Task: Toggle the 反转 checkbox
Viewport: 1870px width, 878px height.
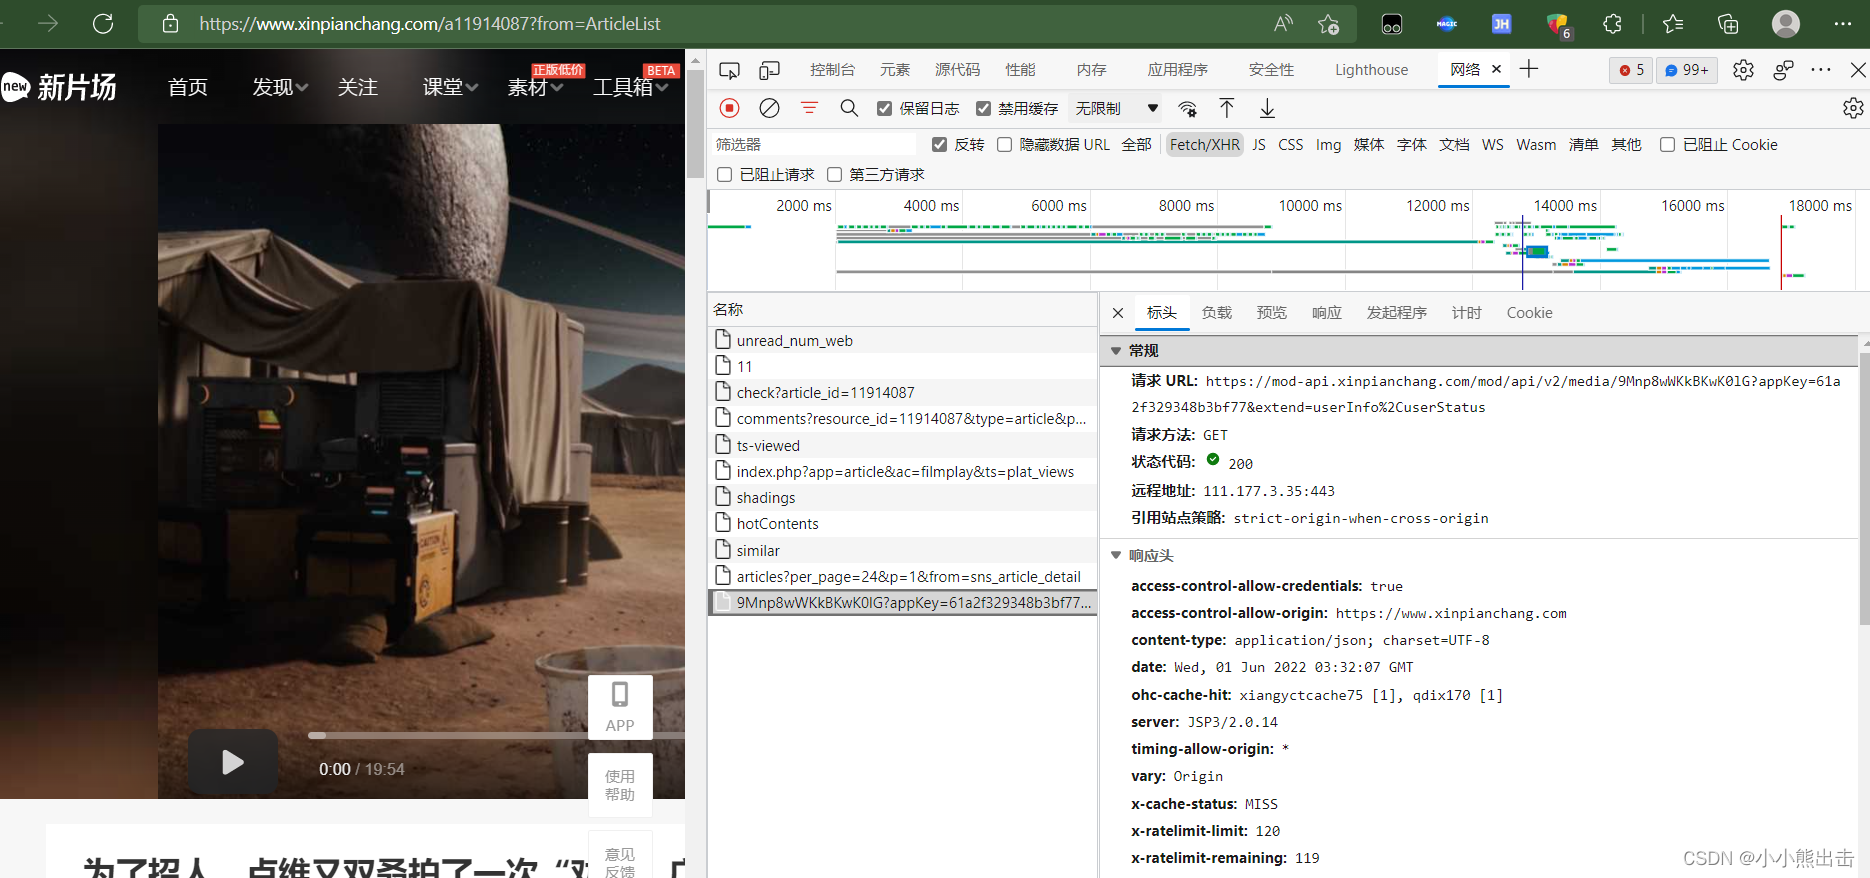Action: [939, 145]
